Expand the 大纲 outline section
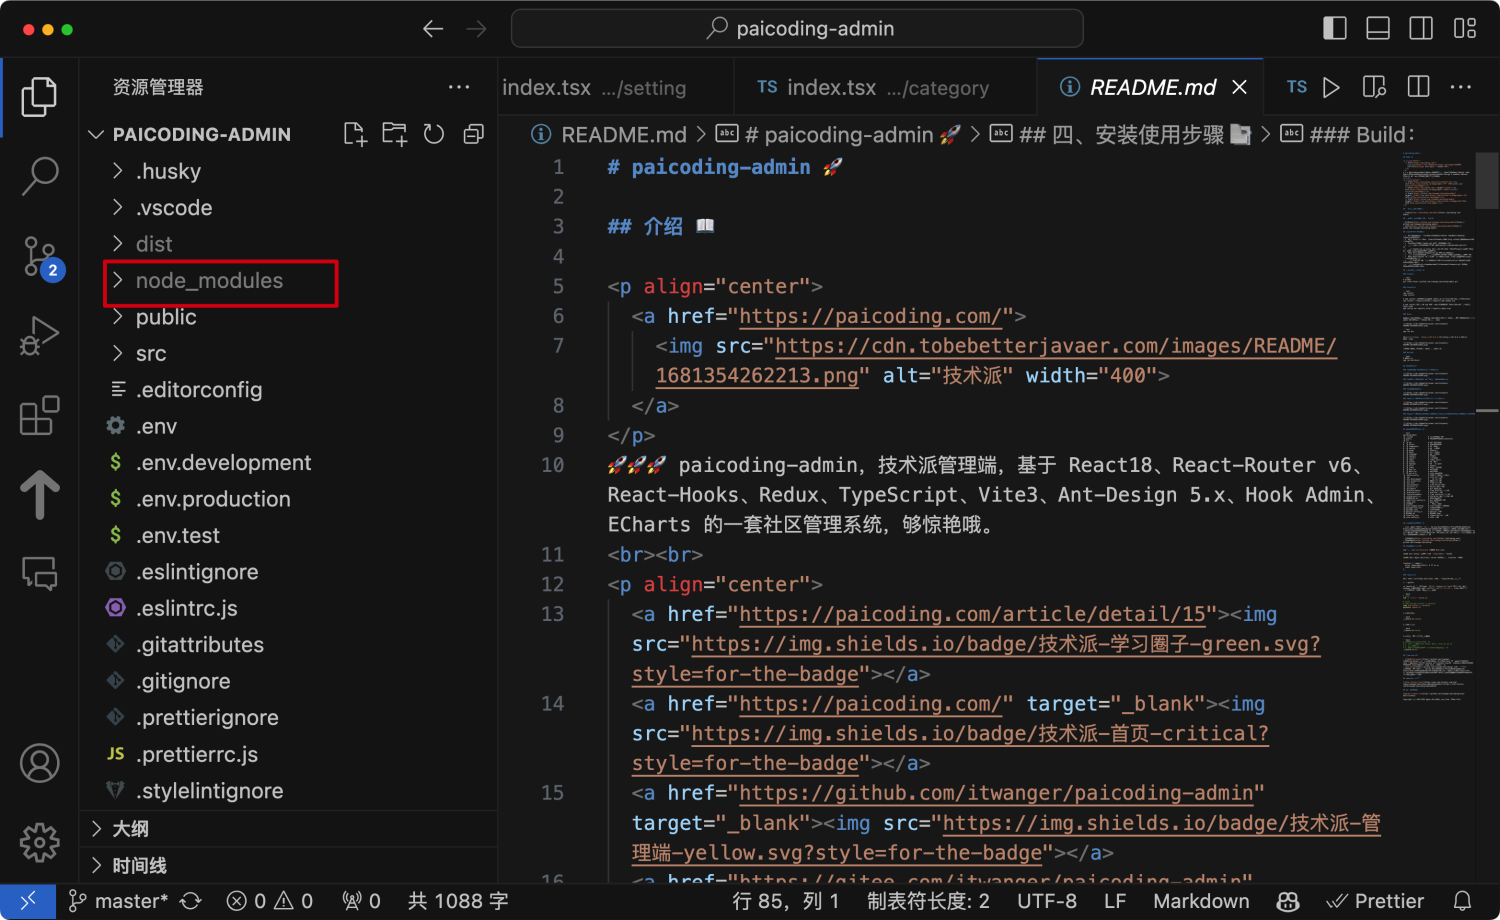 click(x=288, y=829)
